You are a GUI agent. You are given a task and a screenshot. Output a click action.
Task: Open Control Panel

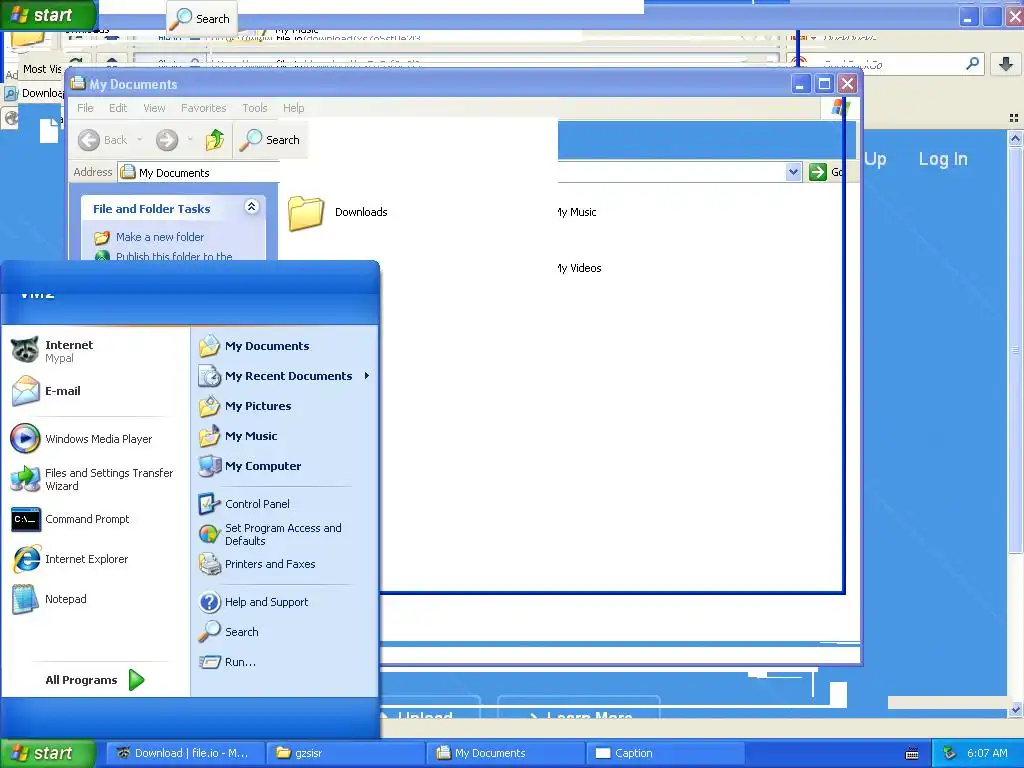coord(244,504)
